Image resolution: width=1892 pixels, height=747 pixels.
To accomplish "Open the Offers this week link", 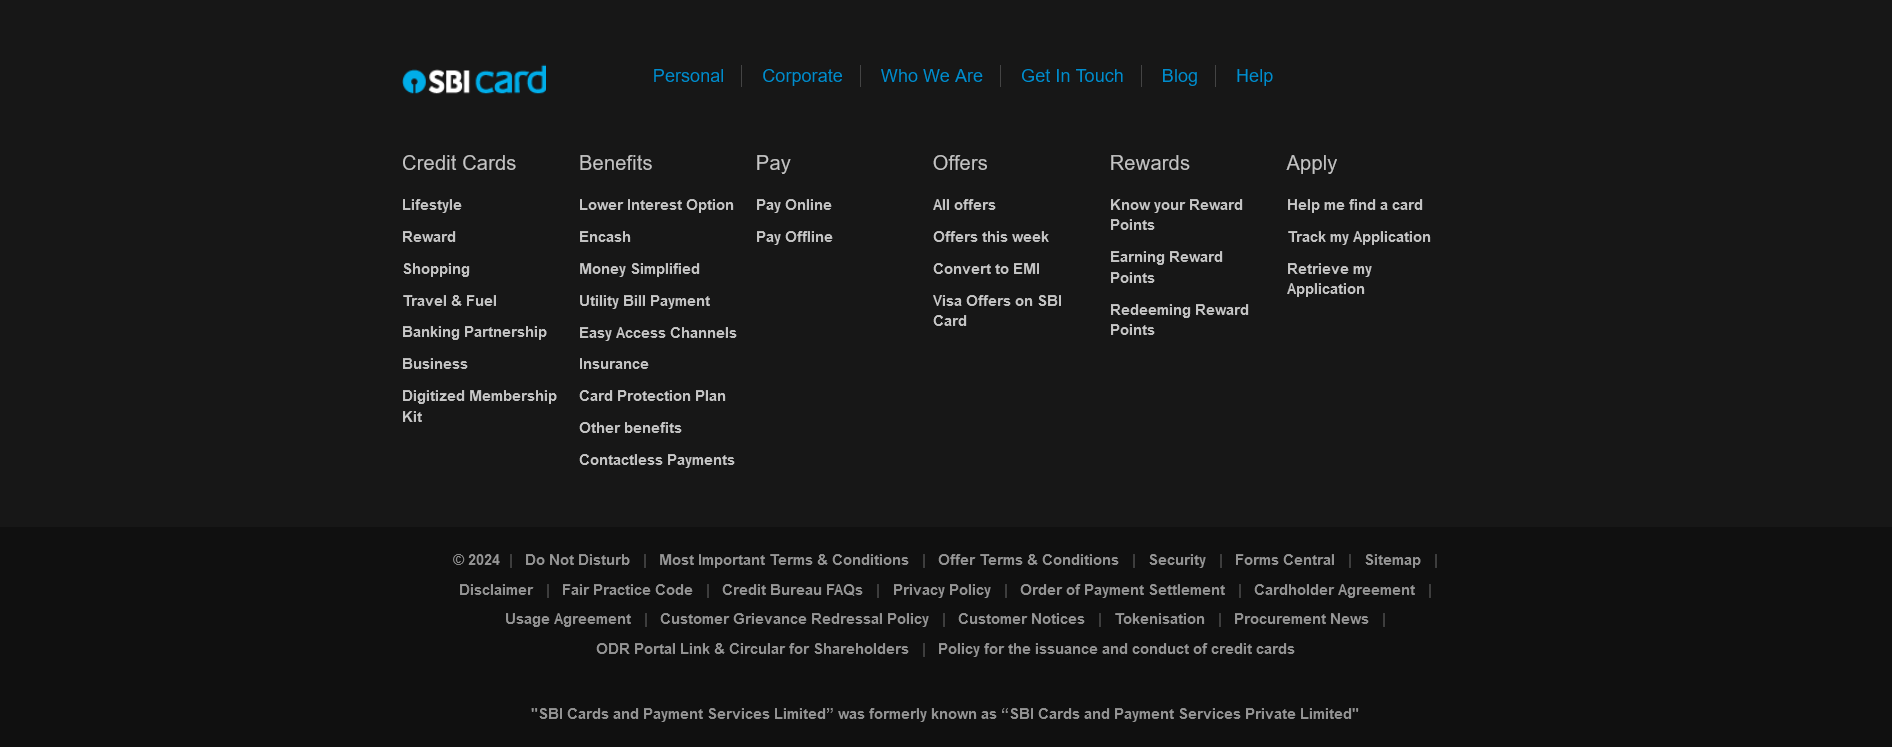I will pyautogui.click(x=991, y=237).
